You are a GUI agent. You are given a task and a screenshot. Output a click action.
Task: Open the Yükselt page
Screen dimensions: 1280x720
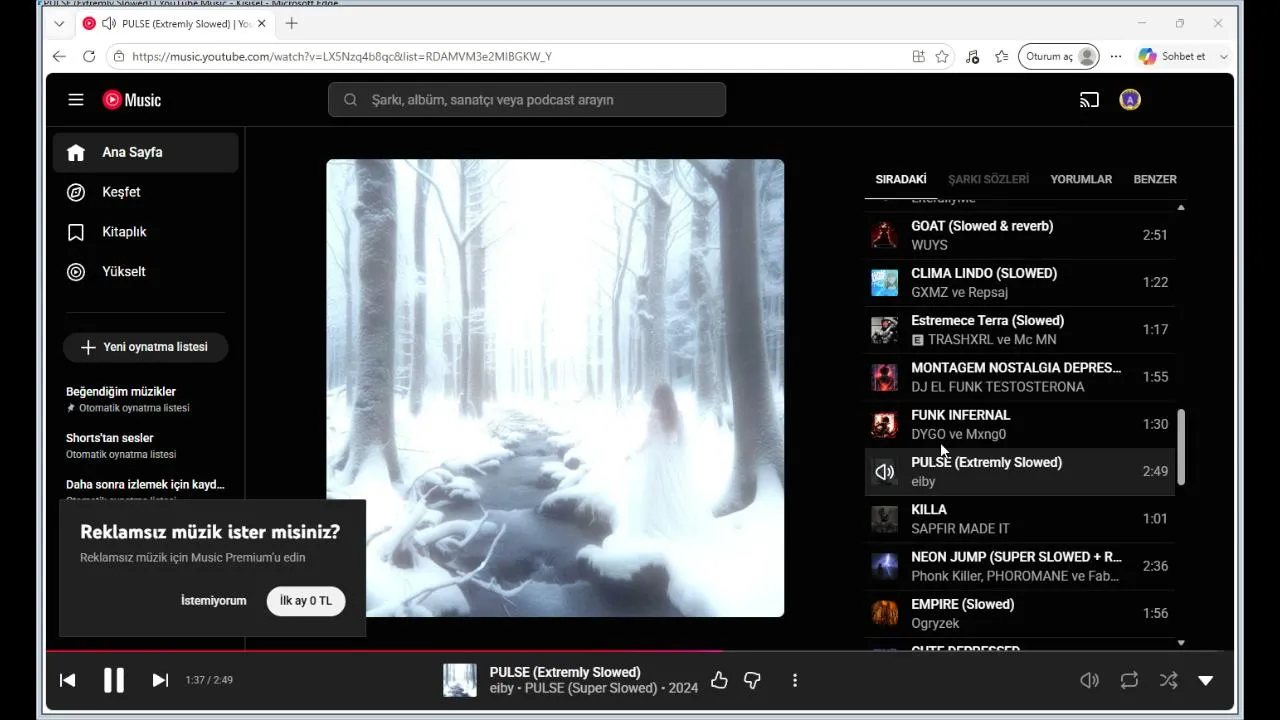[146, 272]
